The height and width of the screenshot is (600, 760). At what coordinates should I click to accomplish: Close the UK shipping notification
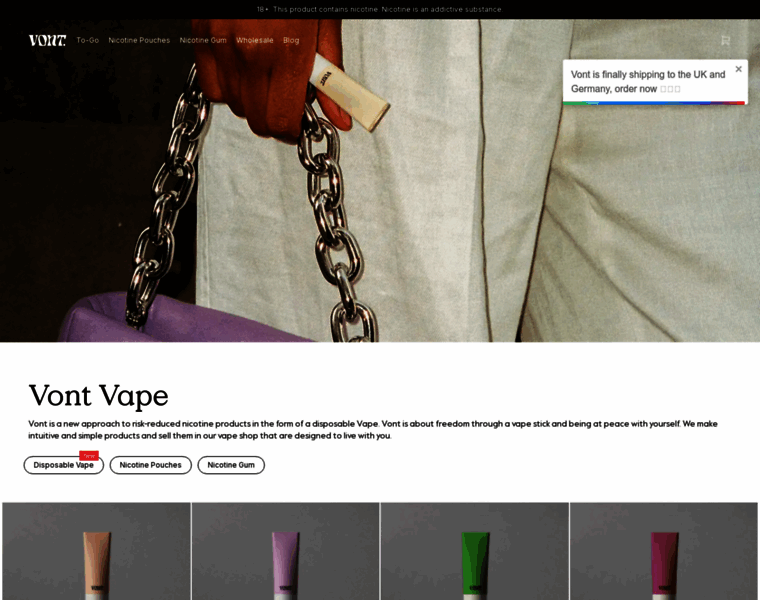739,69
